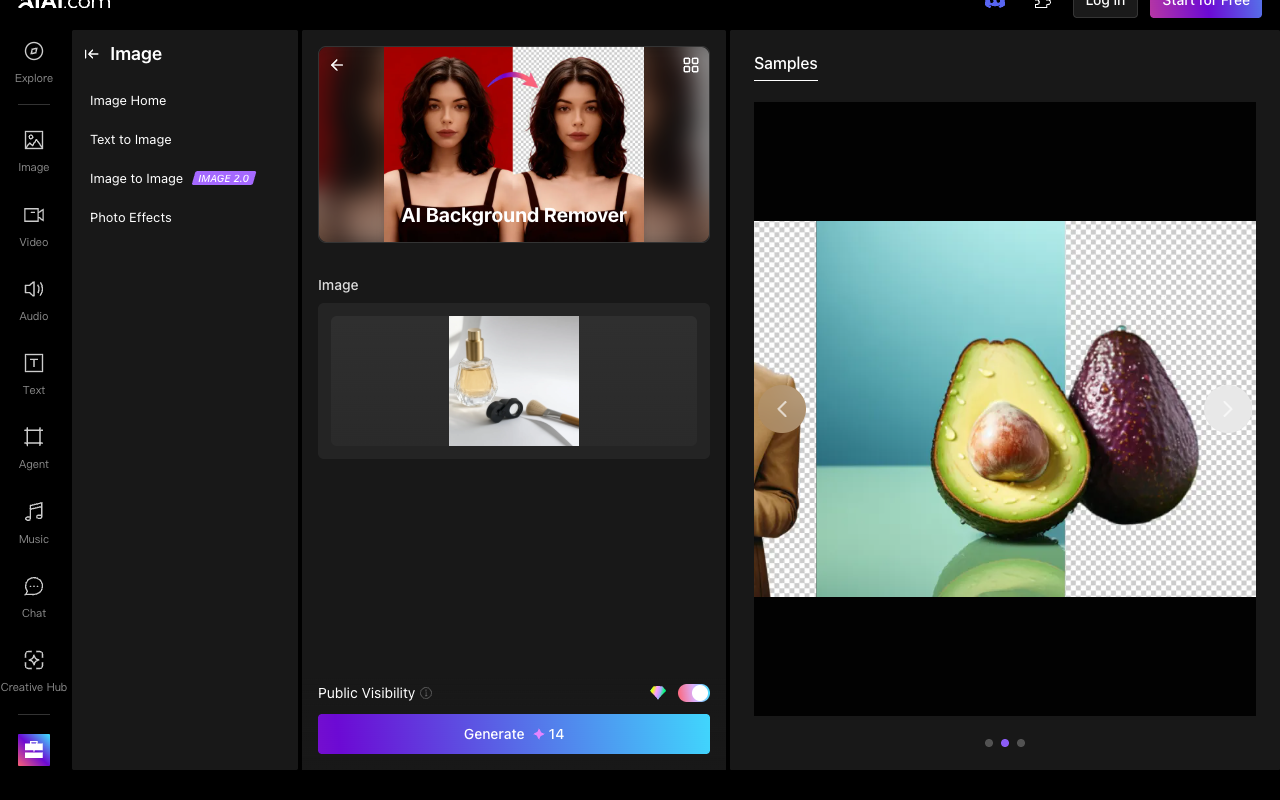
Task: Open the Text tool in sidebar
Action: [x=34, y=373]
